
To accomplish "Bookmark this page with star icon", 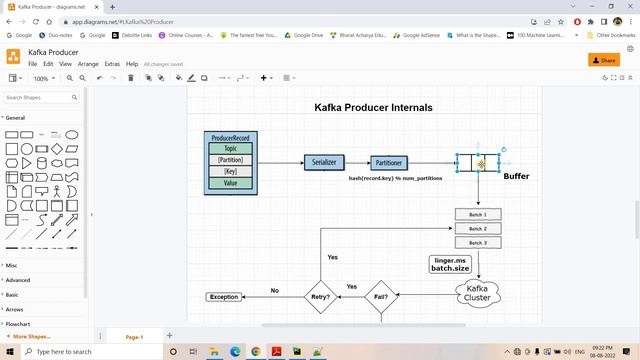I will coord(561,22).
